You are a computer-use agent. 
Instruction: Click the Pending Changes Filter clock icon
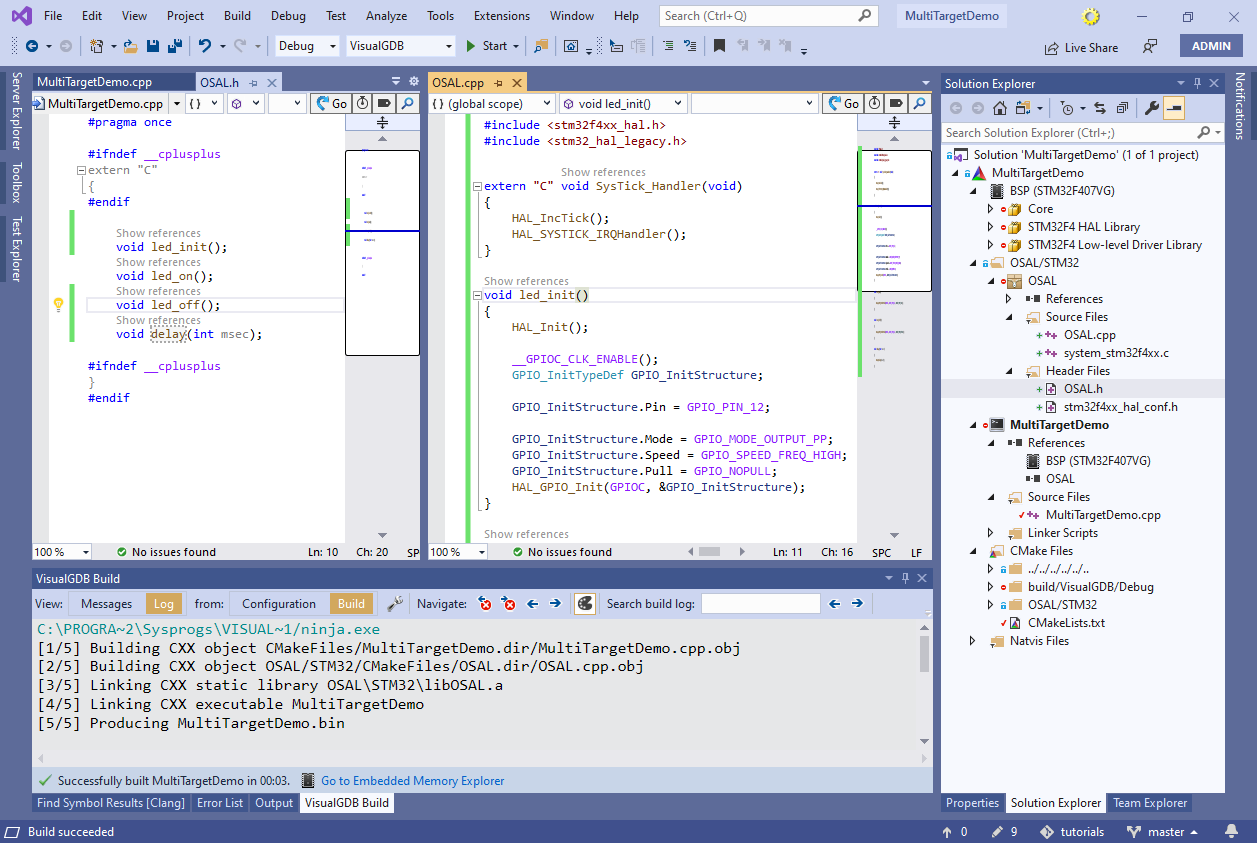tap(1068, 108)
